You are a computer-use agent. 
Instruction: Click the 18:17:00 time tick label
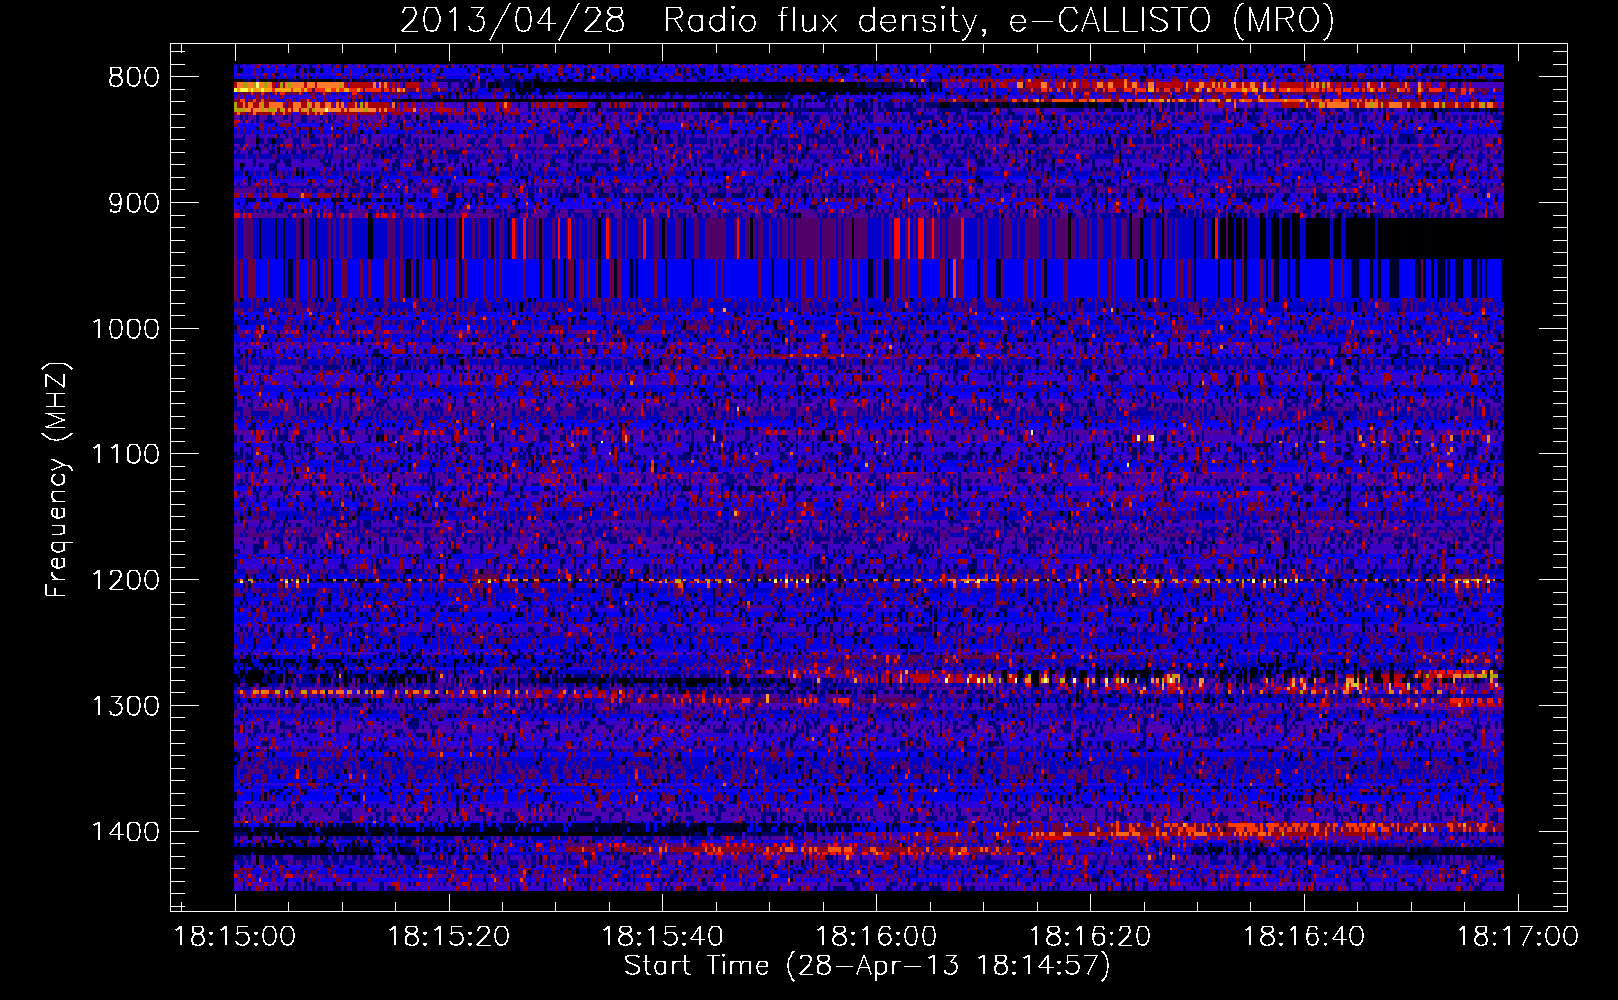coord(1517,937)
